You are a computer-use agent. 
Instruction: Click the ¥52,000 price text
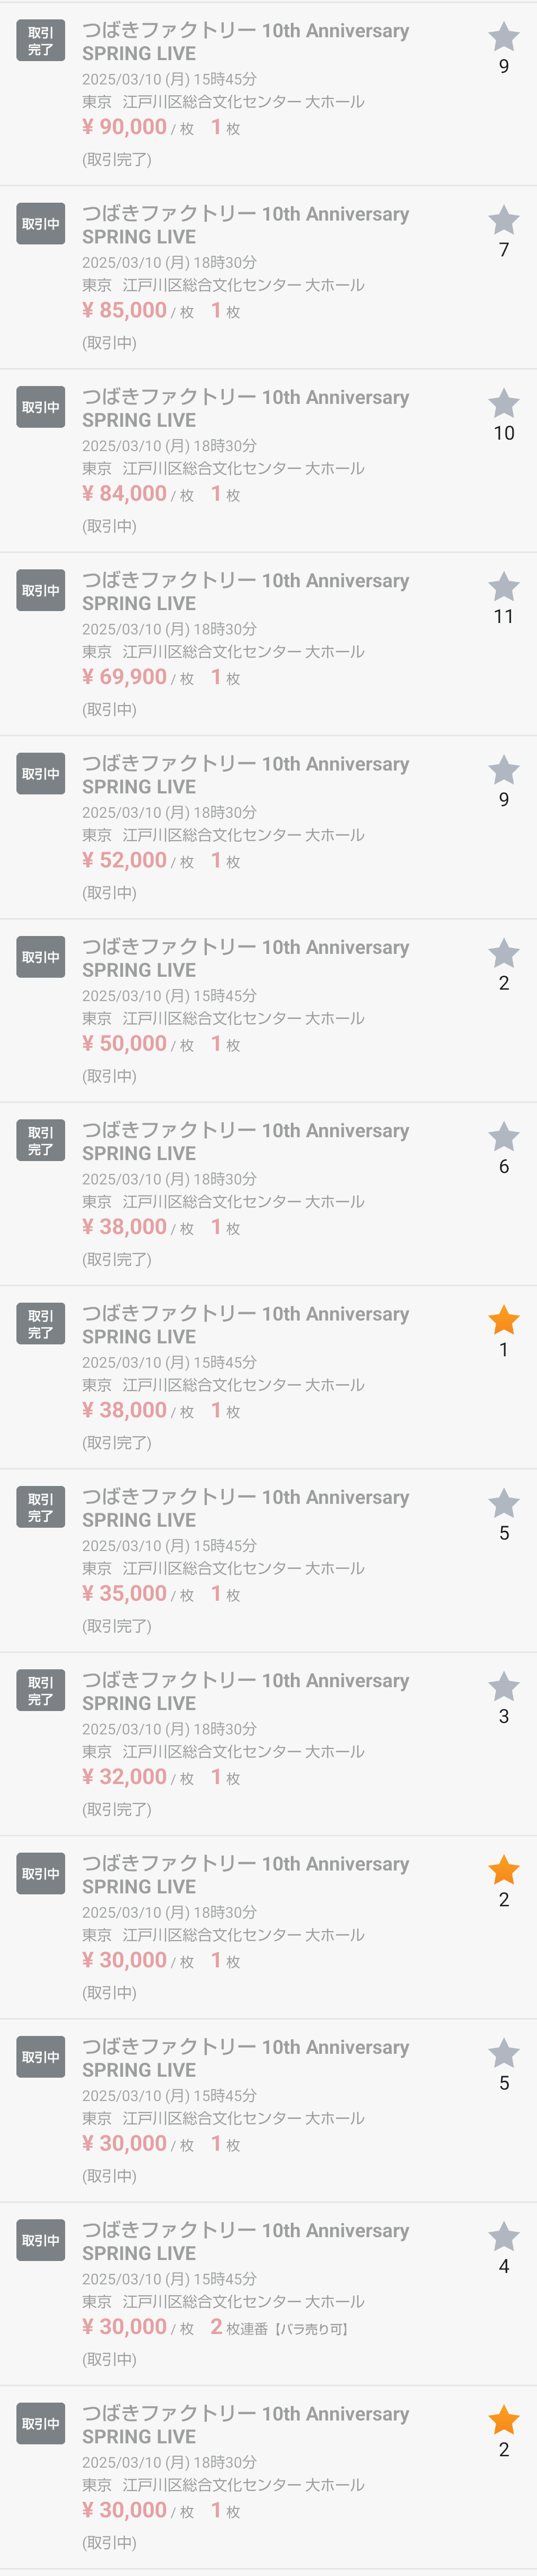point(124,860)
